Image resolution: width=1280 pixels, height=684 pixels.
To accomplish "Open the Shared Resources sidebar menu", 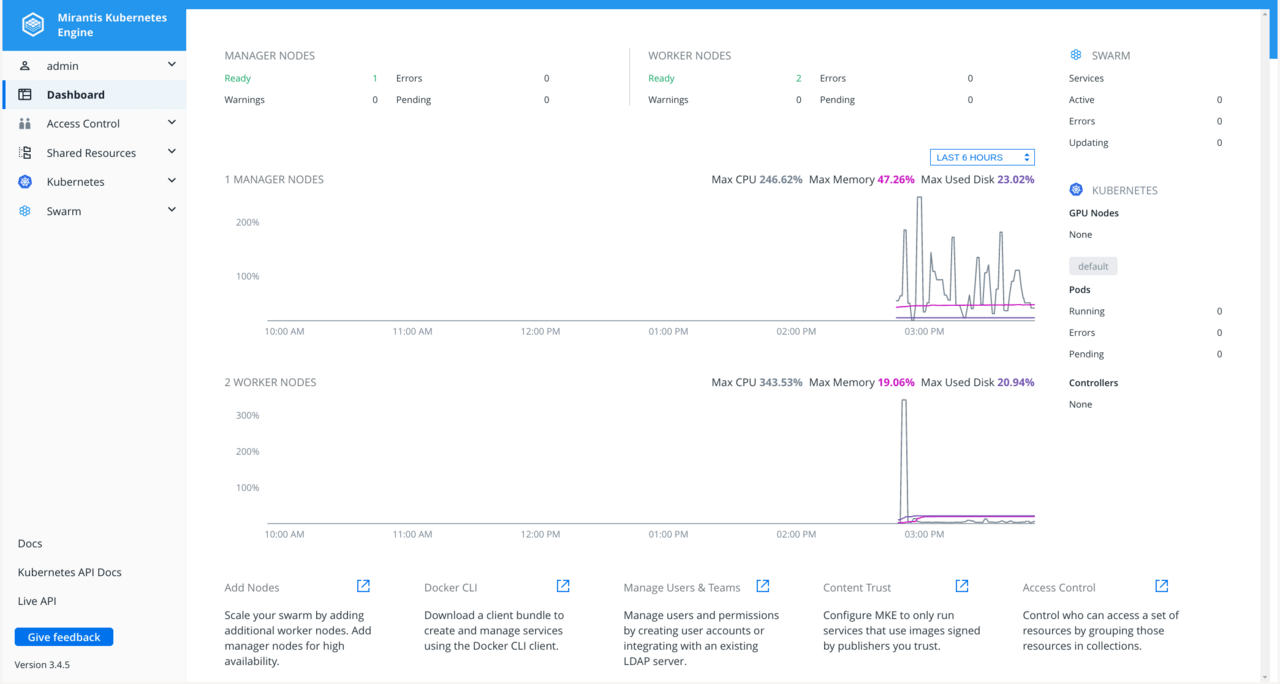I will point(94,153).
